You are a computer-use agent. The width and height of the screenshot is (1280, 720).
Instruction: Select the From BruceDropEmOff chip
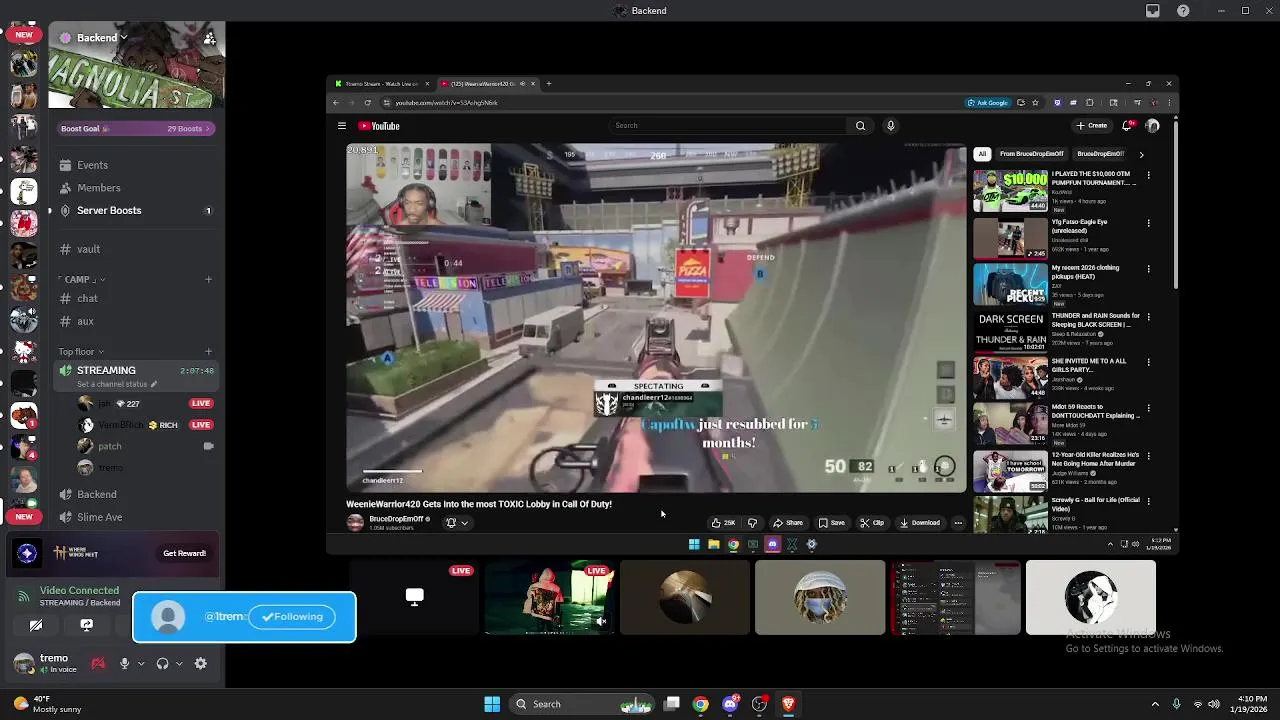(1031, 154)
